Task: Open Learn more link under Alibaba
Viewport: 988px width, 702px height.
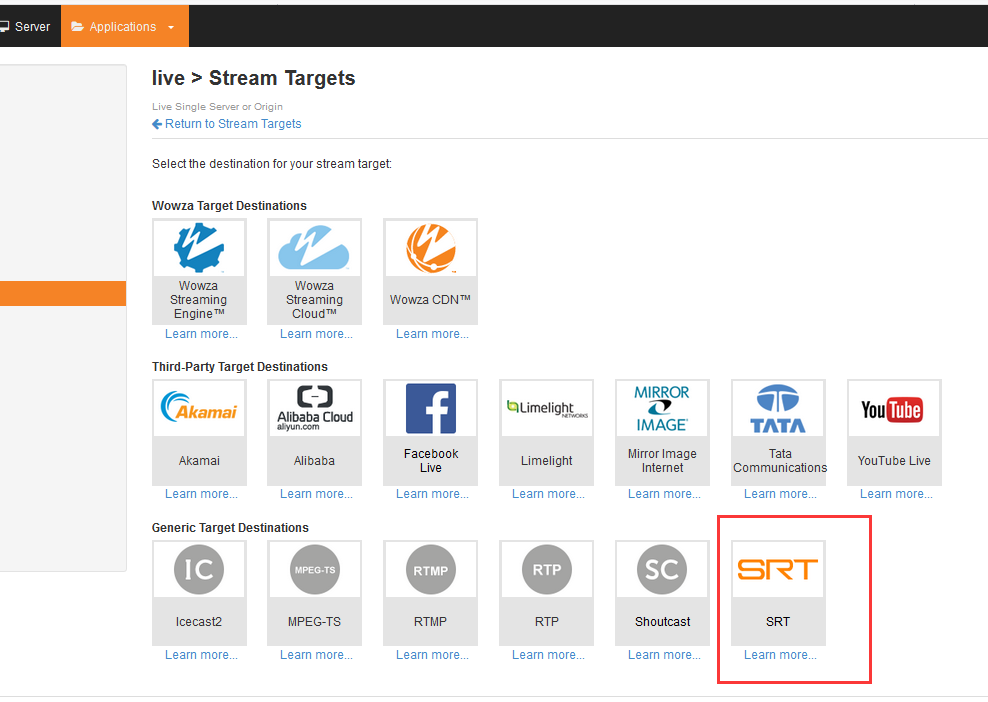Action: tap(316, 494)
